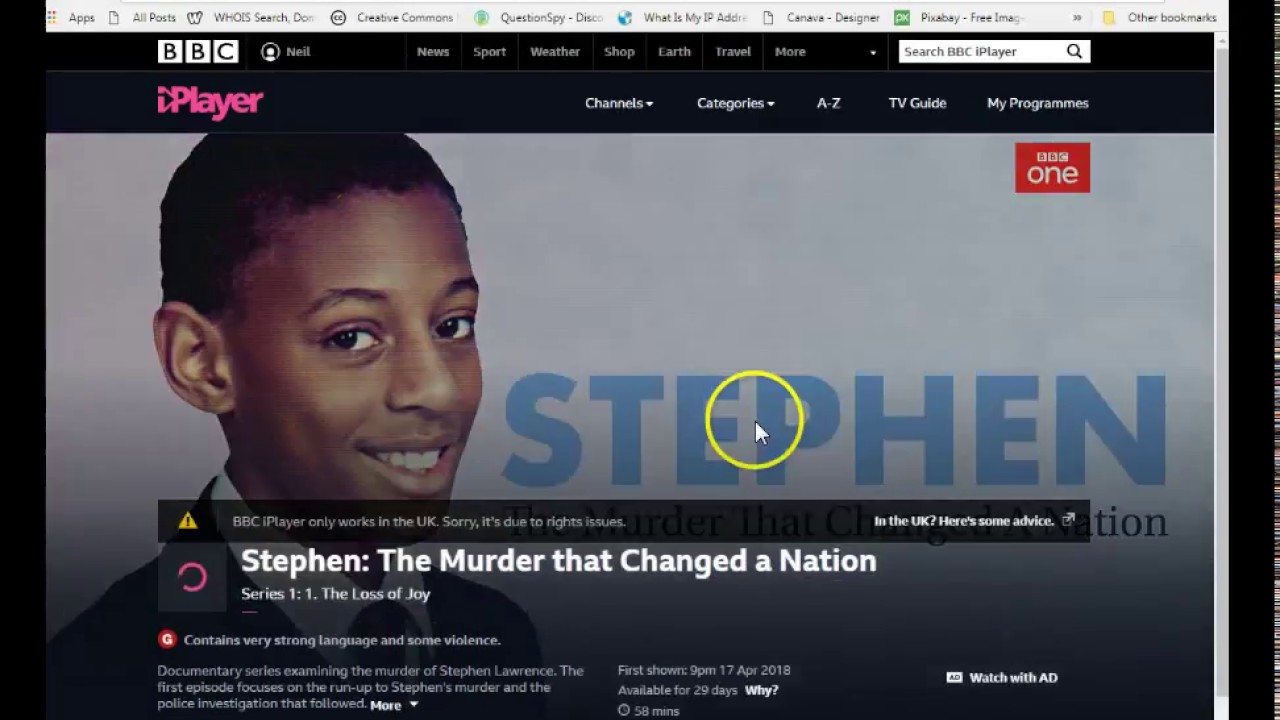
Task: Click Series 1: 1. The Loss of Joy
Action: 335,593
